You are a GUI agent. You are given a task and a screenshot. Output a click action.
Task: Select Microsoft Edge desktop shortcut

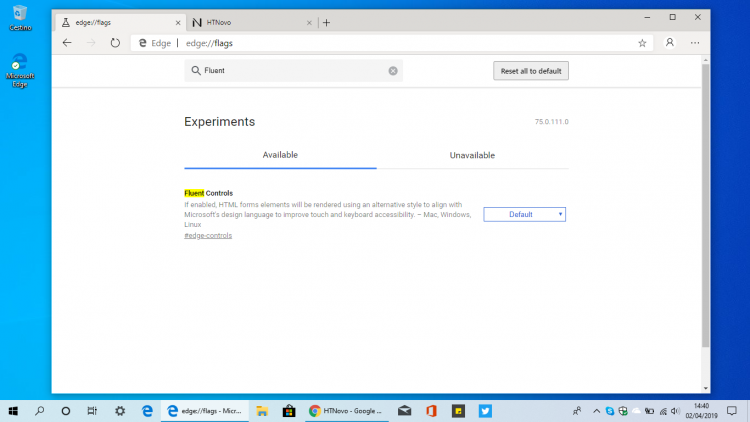pos(20,70)
